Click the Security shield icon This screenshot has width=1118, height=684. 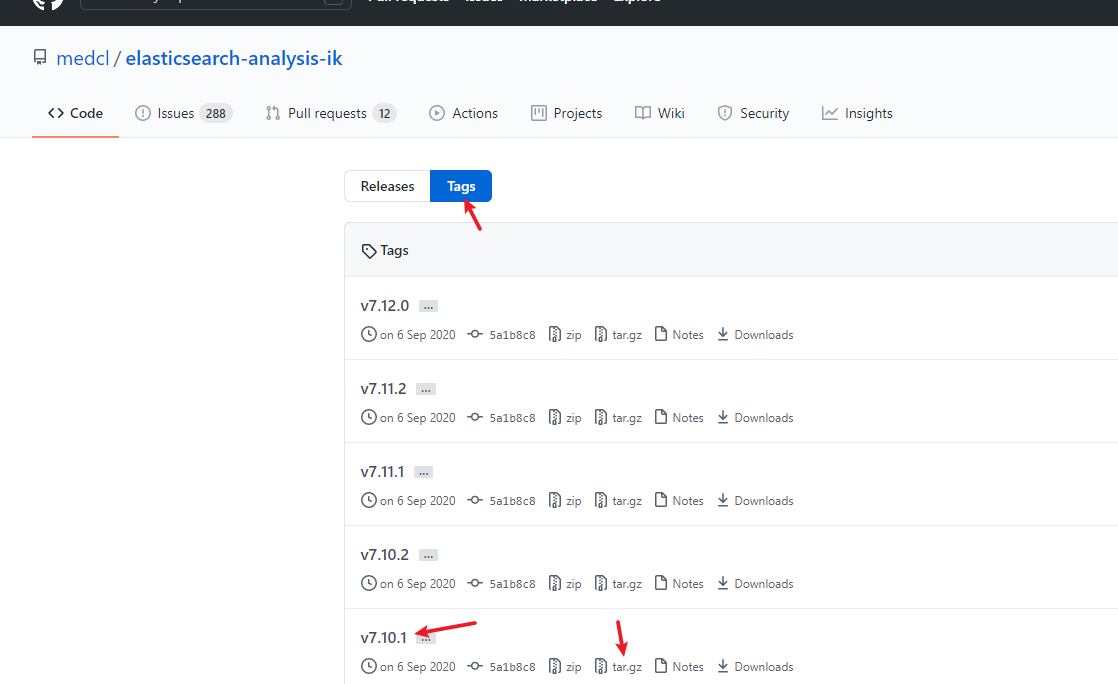pos(725,113)
